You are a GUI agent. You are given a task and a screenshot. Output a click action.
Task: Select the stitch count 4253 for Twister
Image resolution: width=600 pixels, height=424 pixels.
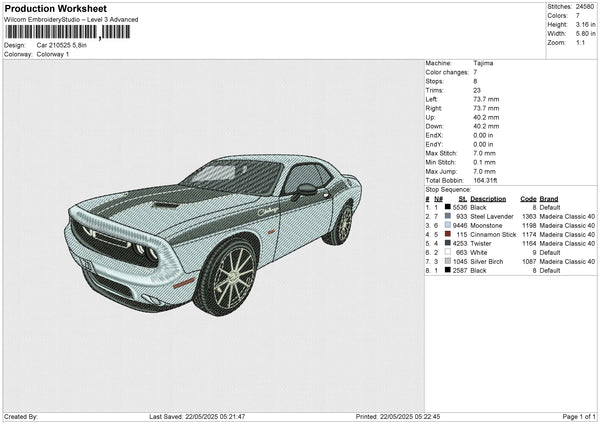pos(460,243)
